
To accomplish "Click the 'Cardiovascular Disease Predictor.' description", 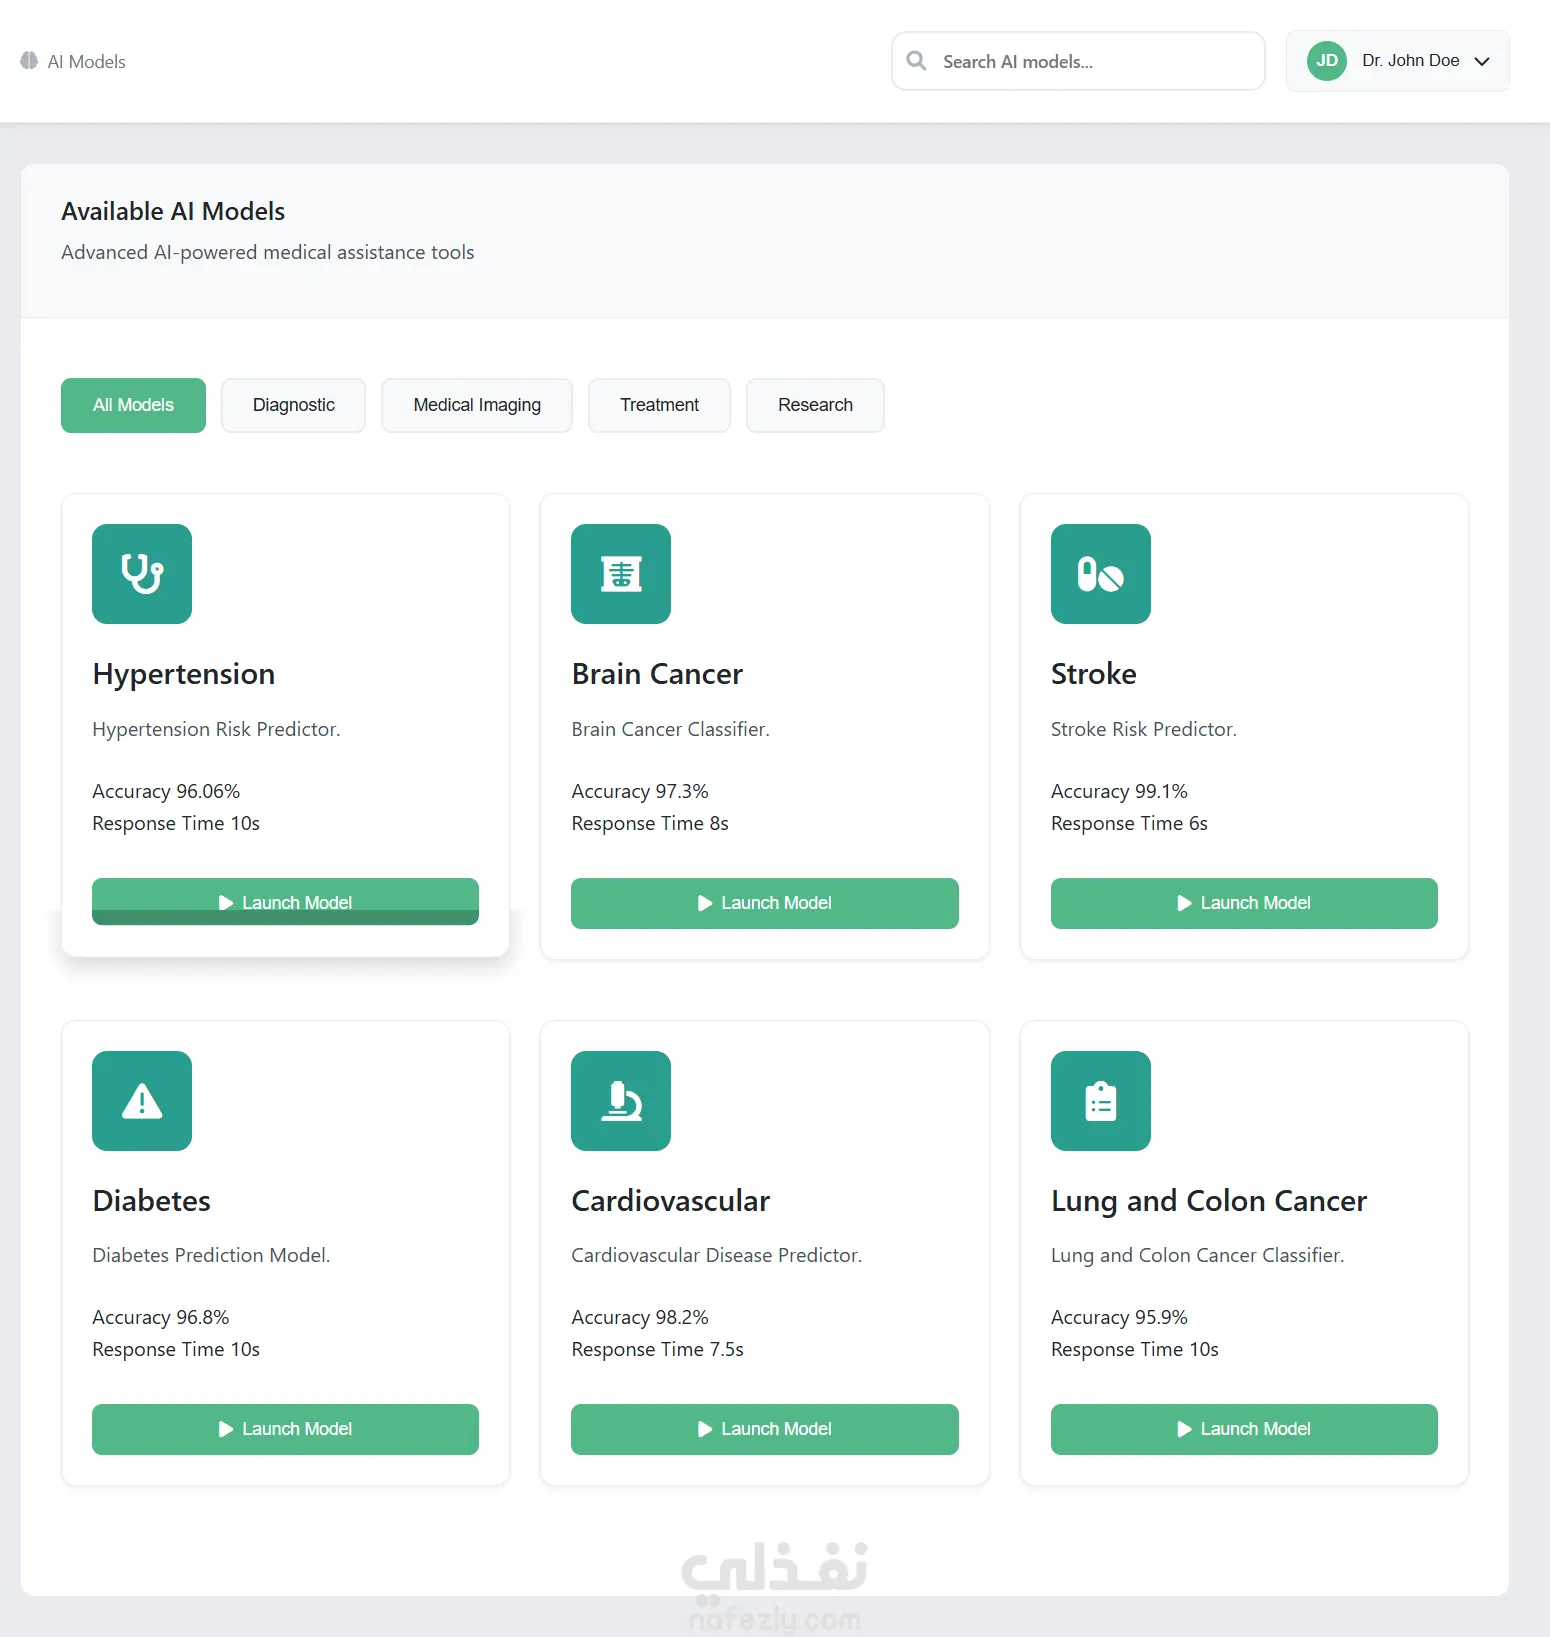I will click(x=716, y=1255).
